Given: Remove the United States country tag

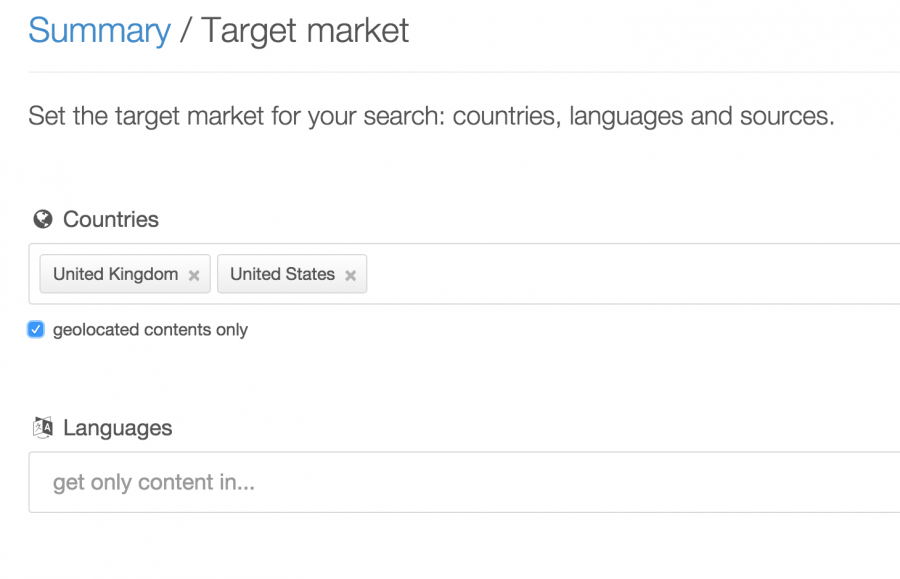Looking at the screenshot, I should point(350,275).
